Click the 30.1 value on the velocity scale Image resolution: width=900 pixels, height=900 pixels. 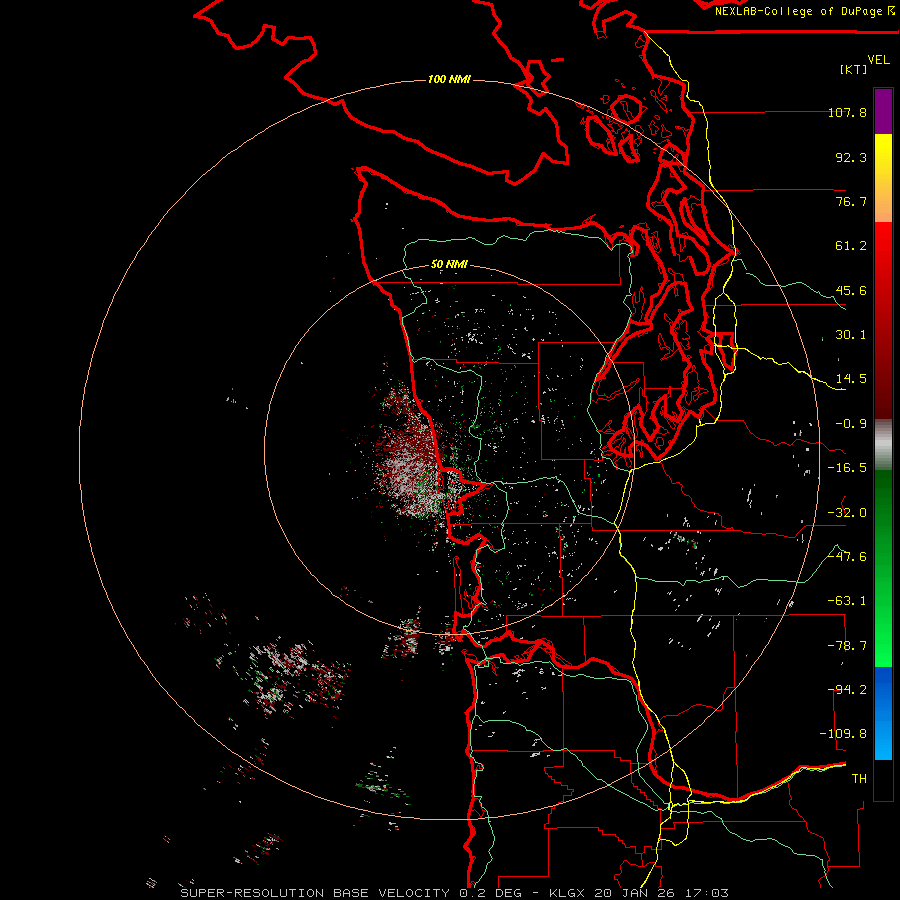click(851, 335)
